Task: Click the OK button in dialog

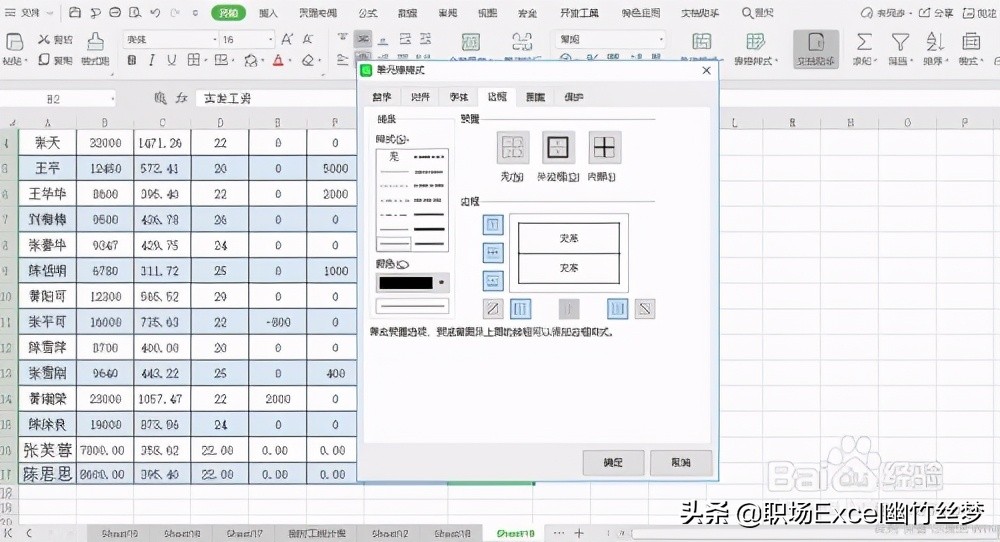Action: pyautogui.click(x=613, y=462)
